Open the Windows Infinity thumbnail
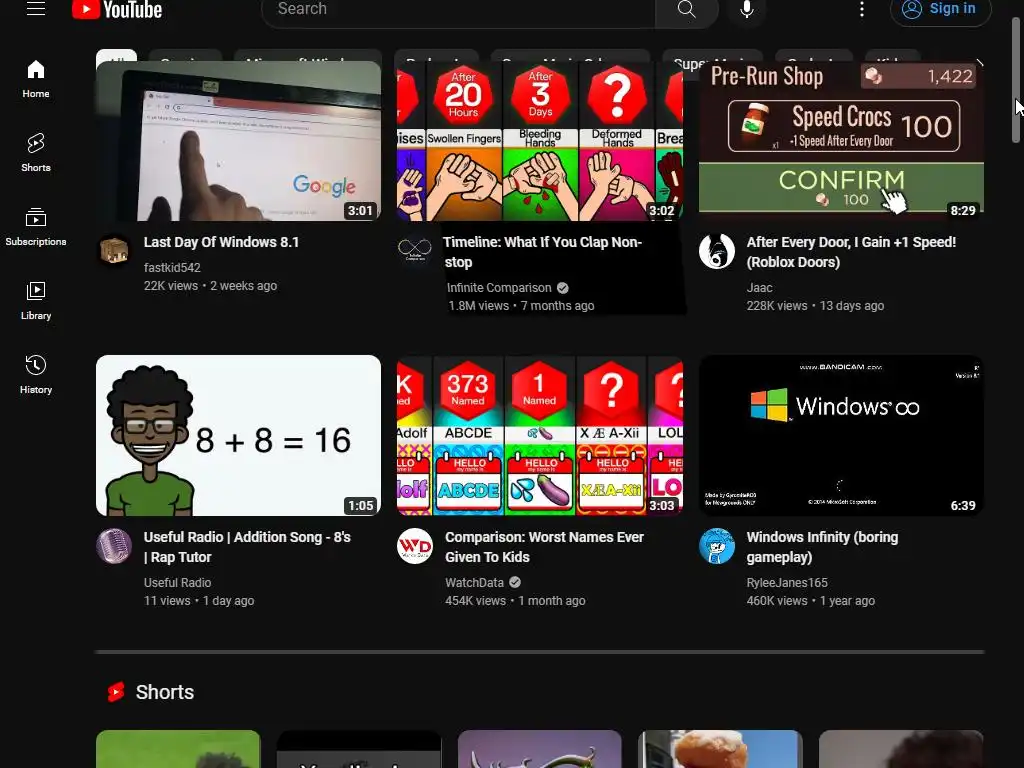This screenshot has height=768, width=1024. (841, 436)
